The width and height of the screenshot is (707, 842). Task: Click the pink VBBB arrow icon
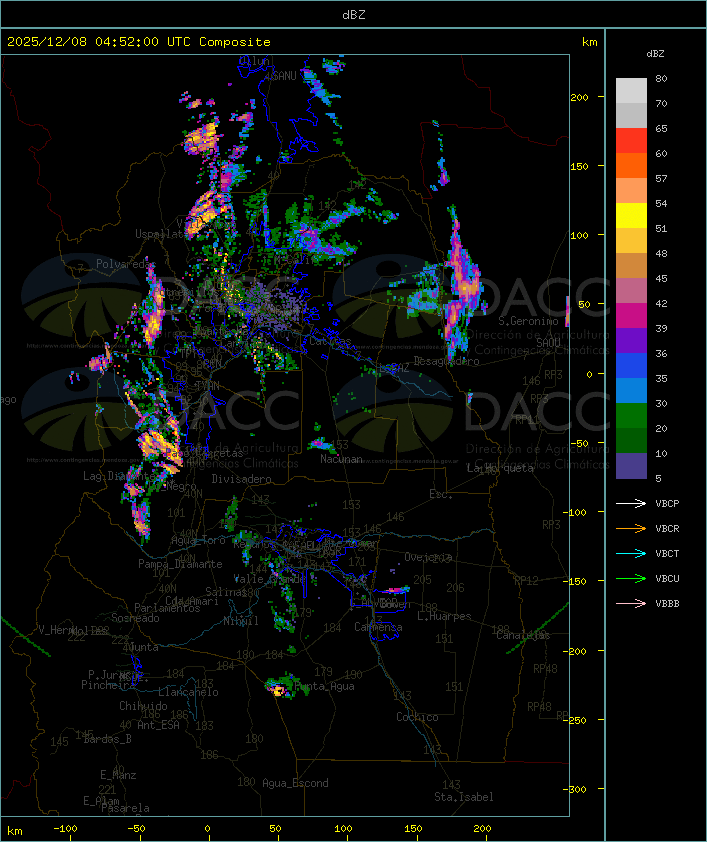click(631, 604)
